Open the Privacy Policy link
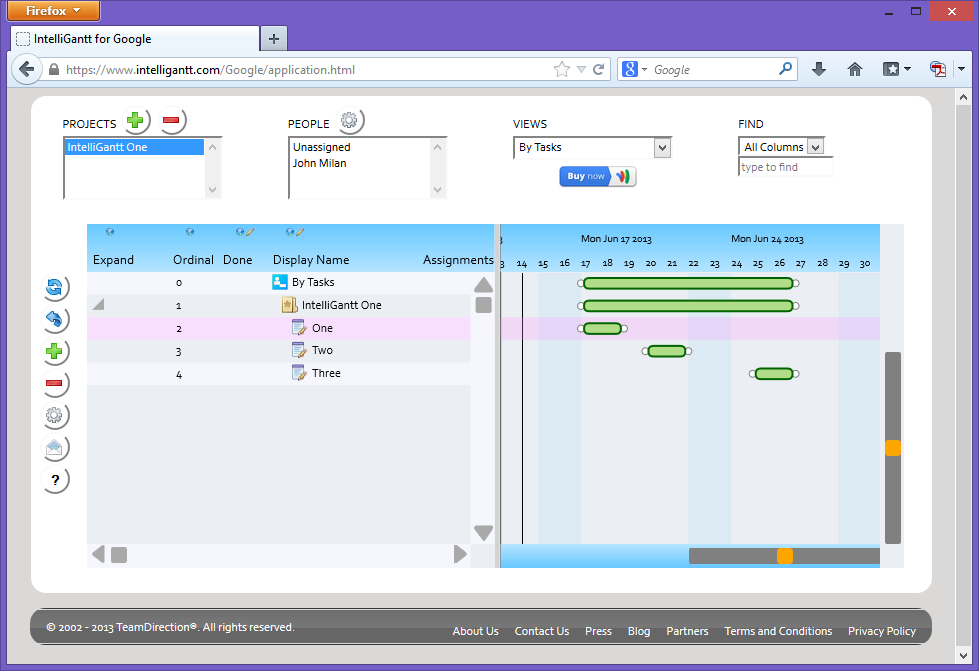Screen dimensions: 979x671 coord(882,631)
